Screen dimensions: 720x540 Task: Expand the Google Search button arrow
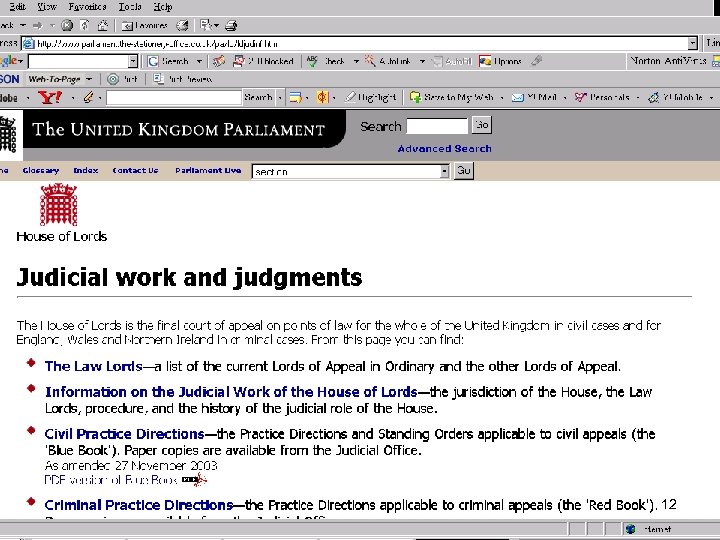199,61
